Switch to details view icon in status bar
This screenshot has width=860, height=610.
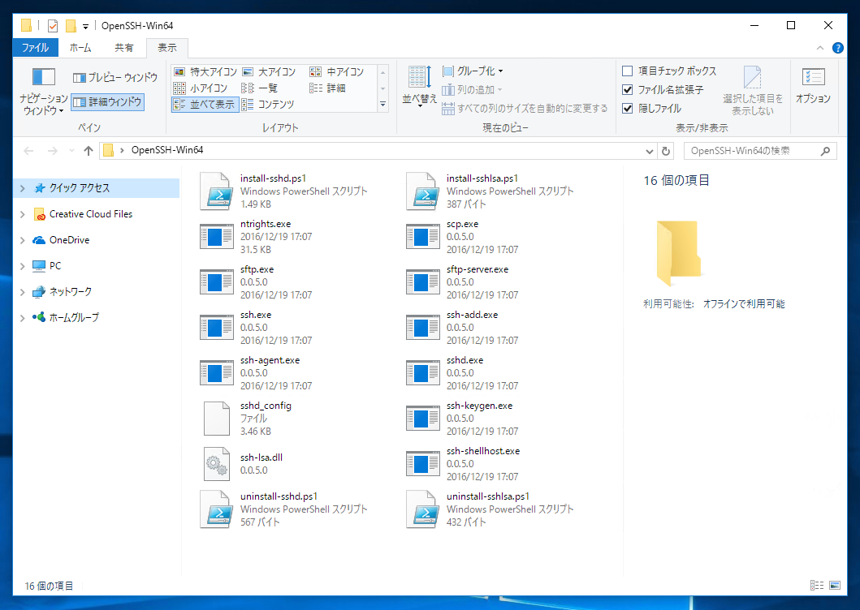817,585
